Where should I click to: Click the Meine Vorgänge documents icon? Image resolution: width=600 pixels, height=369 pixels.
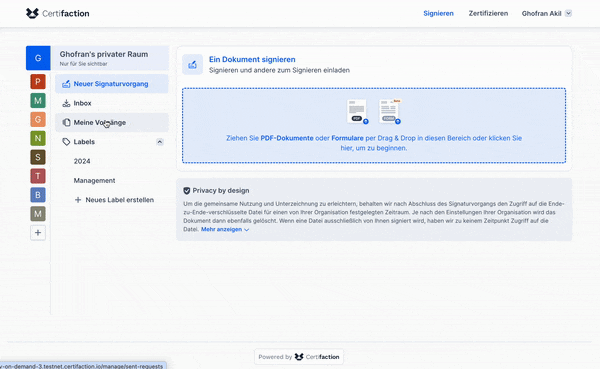[66, 122]
